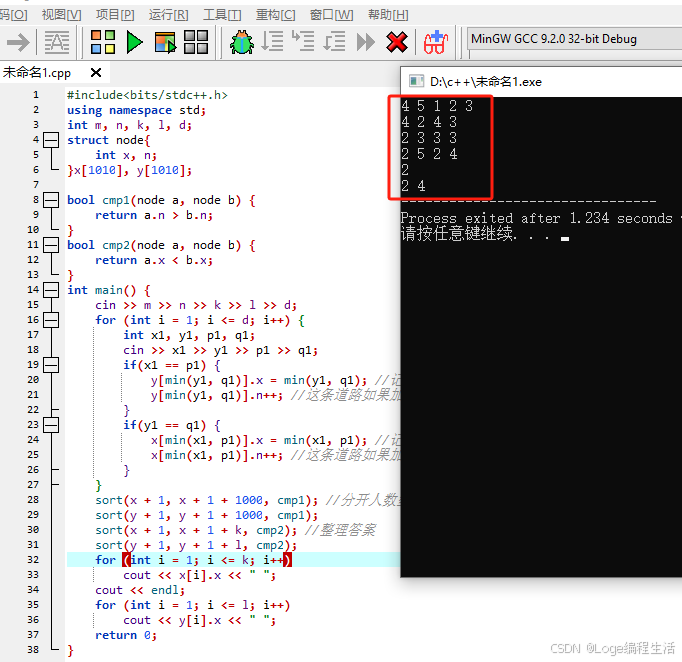Collapse the cmp2 function fold at line 11
Image resolution: width=682 pixels, height=662 pixels.
(51, 245)
